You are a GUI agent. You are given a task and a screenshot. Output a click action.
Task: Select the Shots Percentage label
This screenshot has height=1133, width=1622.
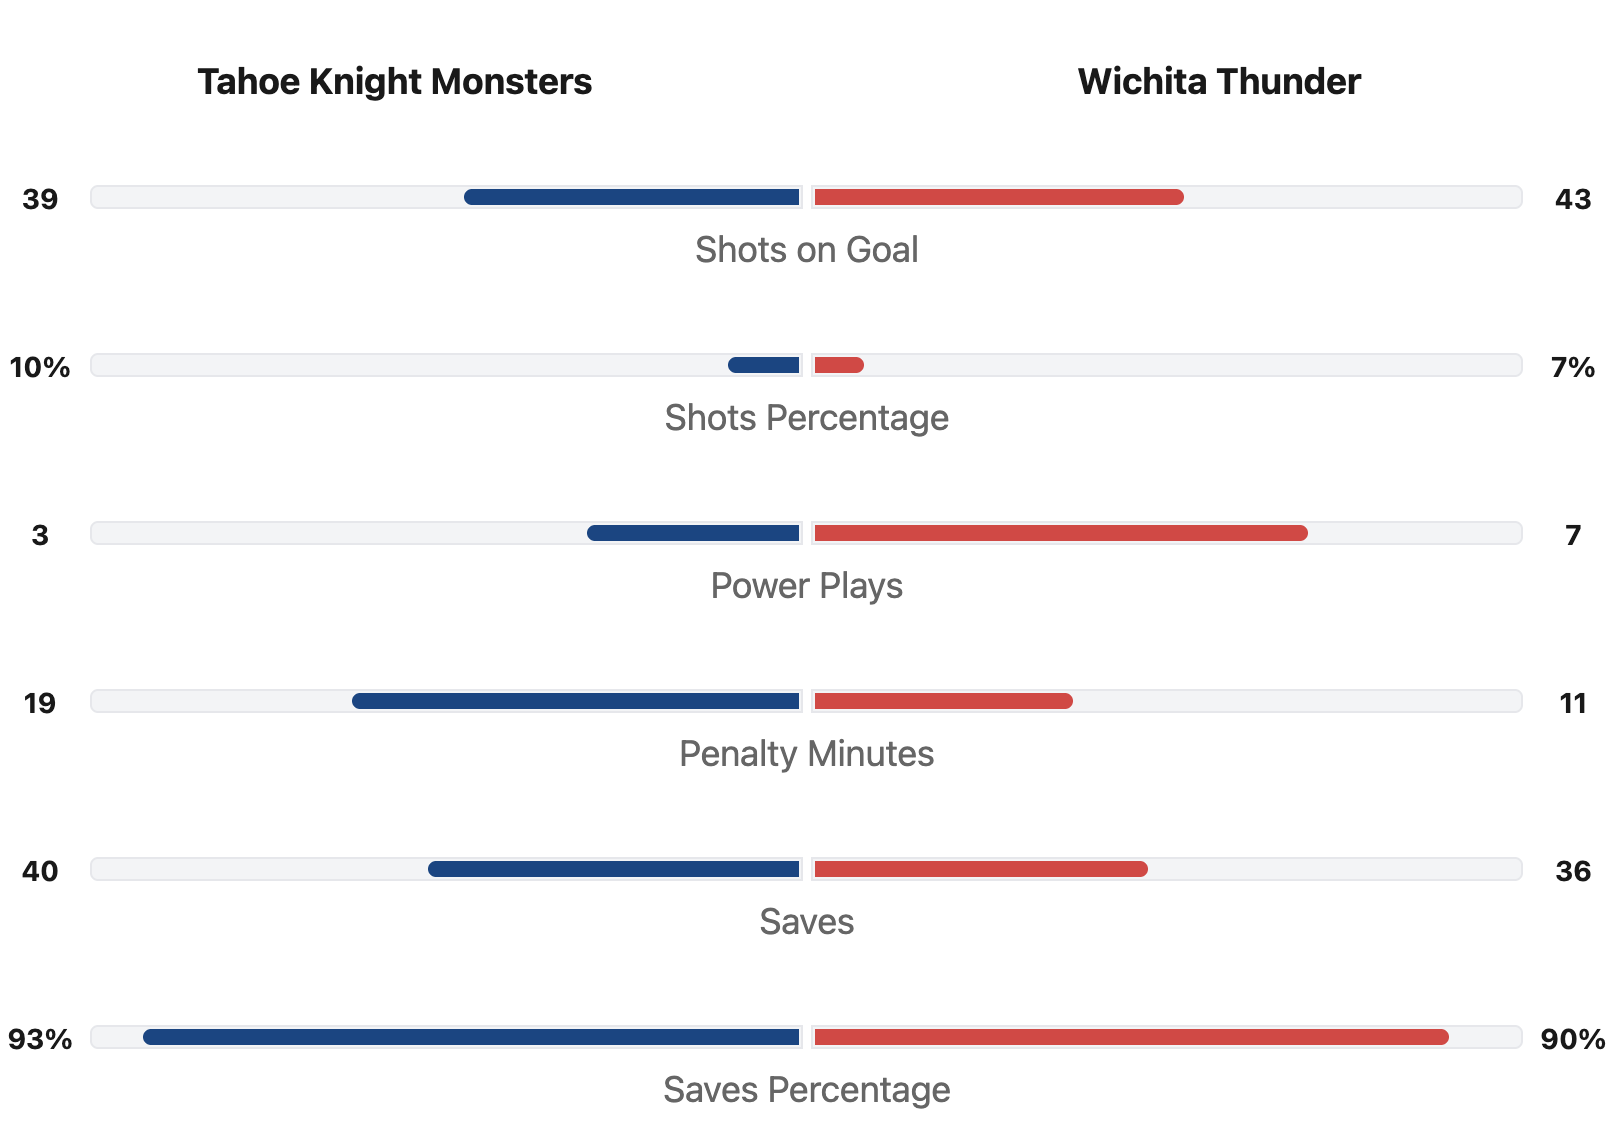tap(806, 418)
